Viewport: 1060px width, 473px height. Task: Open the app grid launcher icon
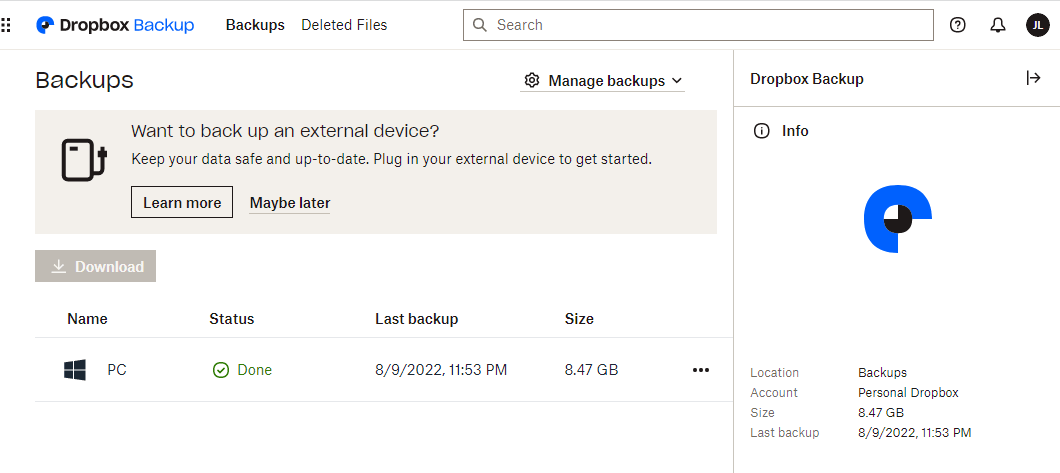pyautogui.click(x=5, y=26)
